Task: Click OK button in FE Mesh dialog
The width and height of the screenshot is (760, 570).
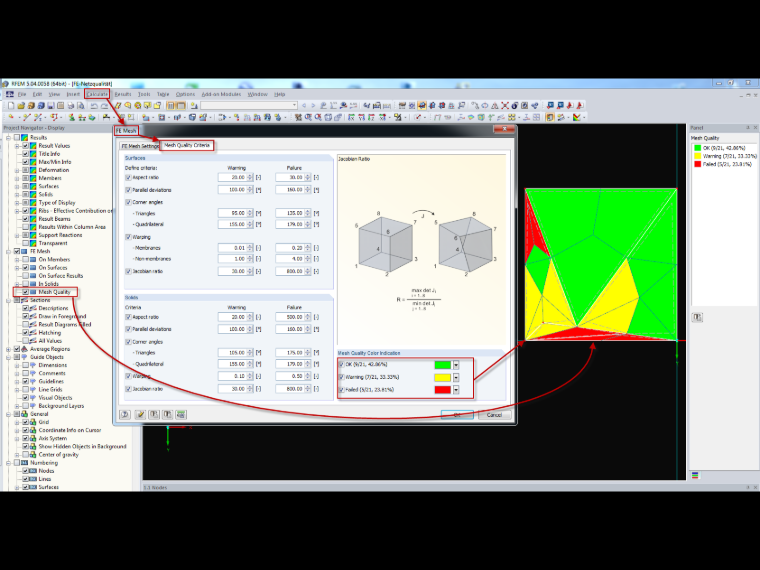Action: pos(457,415)
